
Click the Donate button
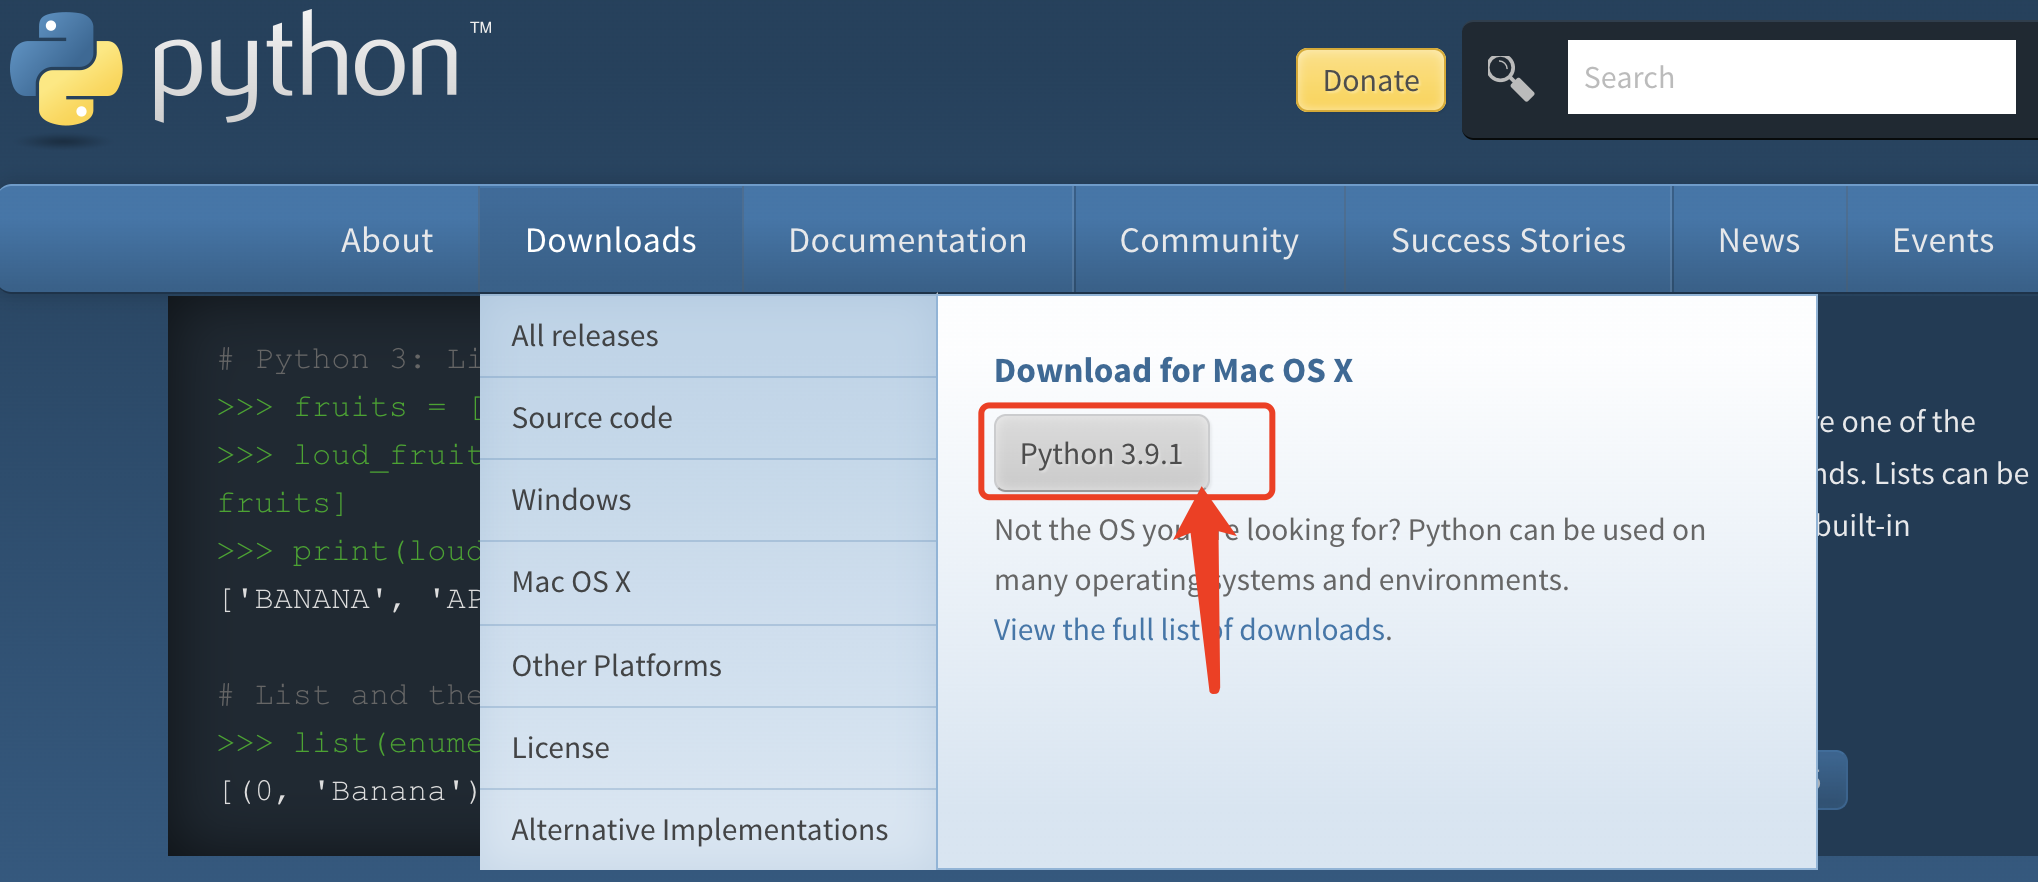coord(1371,80)
